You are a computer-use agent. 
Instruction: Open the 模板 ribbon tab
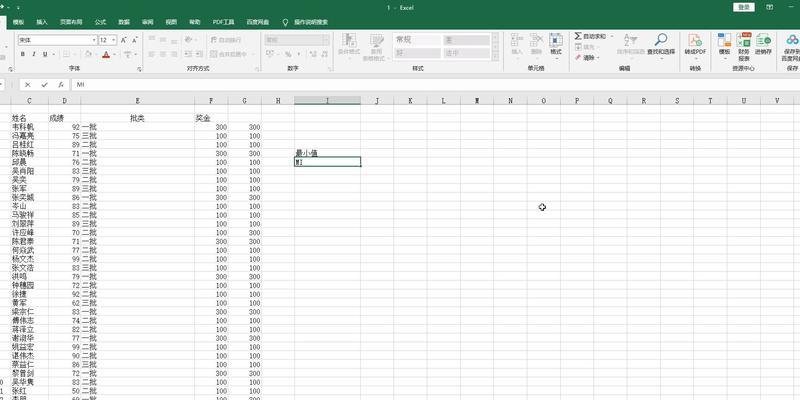coord(18,22)
